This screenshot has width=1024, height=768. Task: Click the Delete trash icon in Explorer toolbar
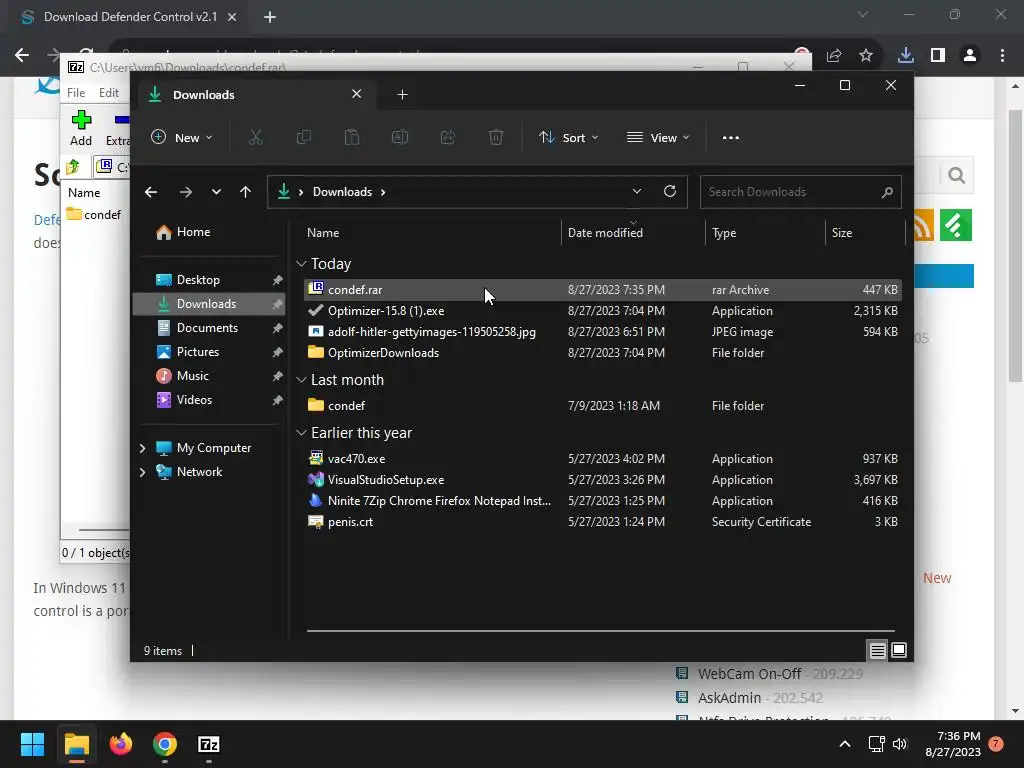pos(496,137)
